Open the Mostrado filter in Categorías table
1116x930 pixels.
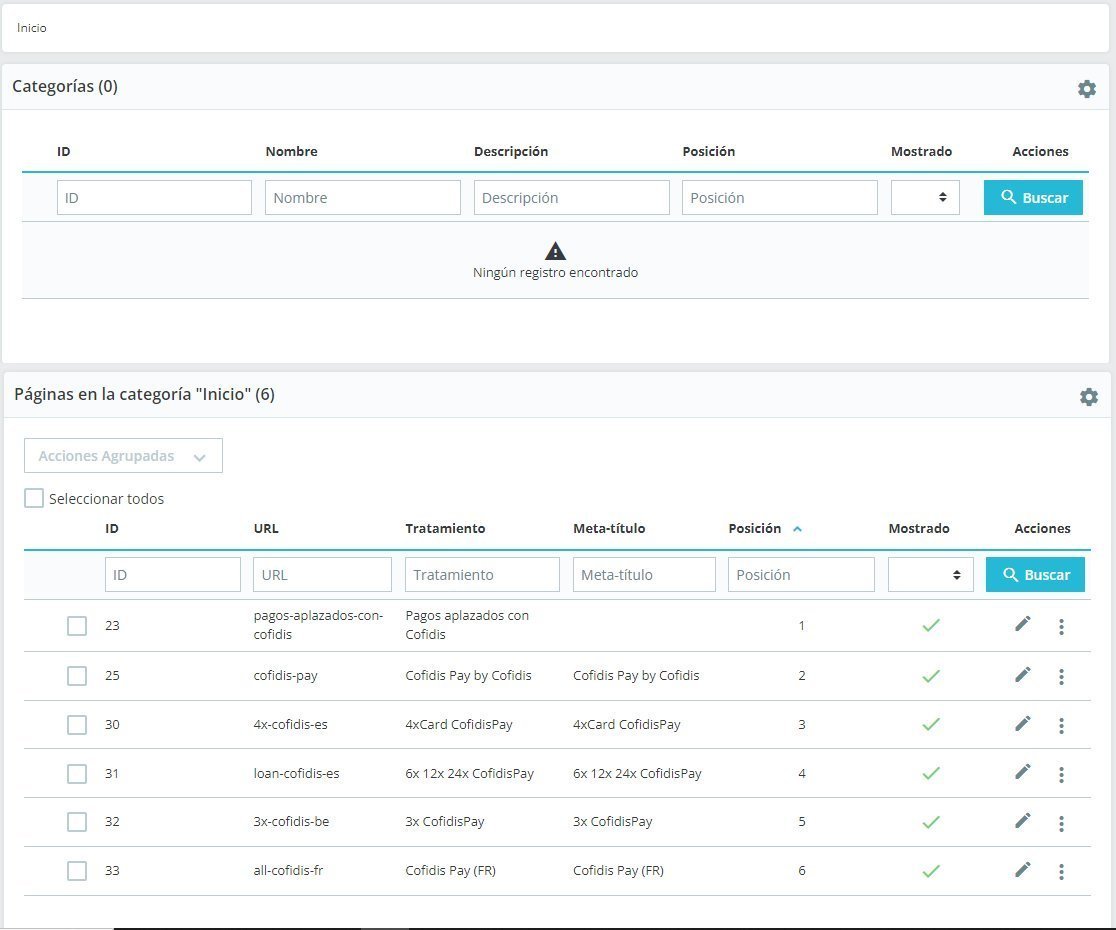pyautogui.click(x=925, y=198)
